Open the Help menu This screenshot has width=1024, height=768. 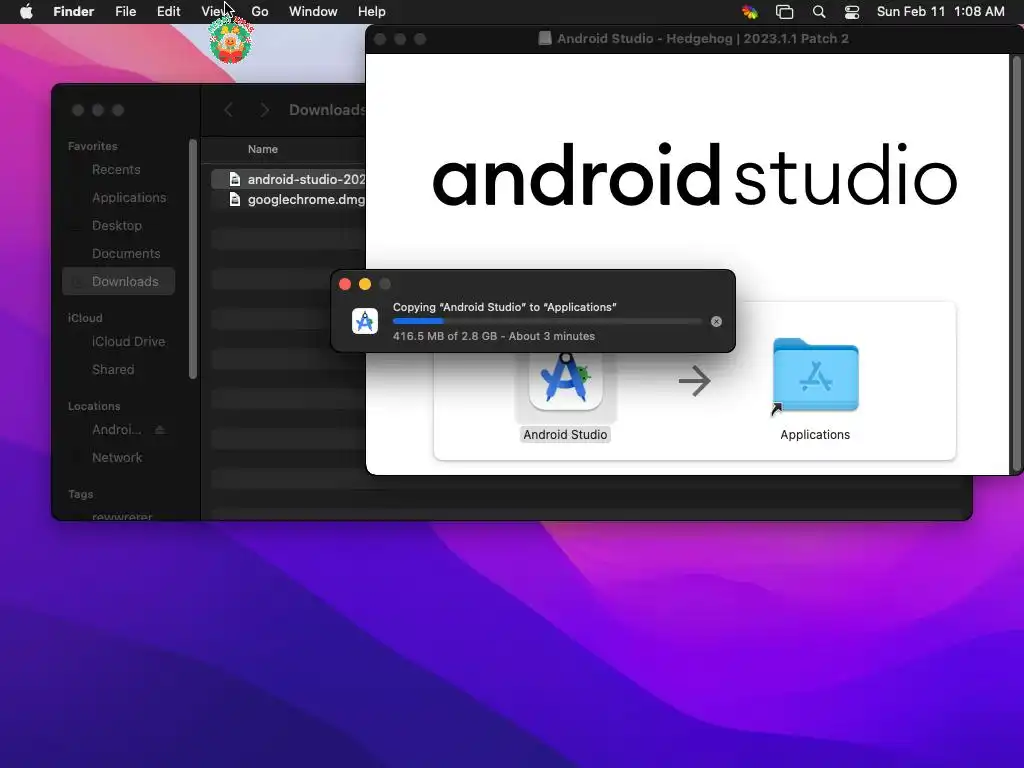pyautogui.click(x=372, y=12)
